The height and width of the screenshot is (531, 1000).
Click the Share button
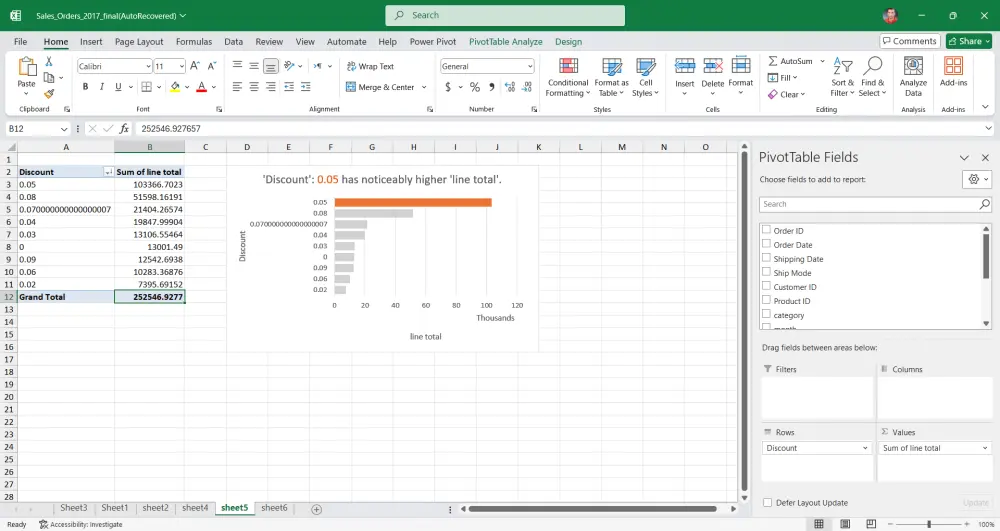click(969, 41)
